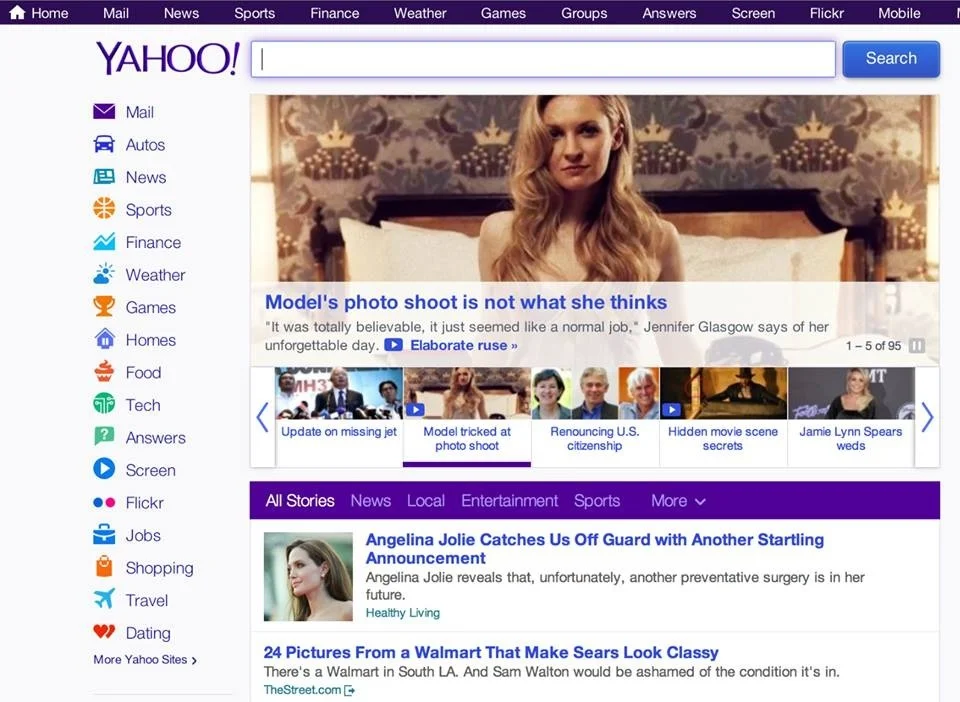Click the Shopping bag icon
The height and width of the screenshot is (702, 960).
tap(104, 567)
